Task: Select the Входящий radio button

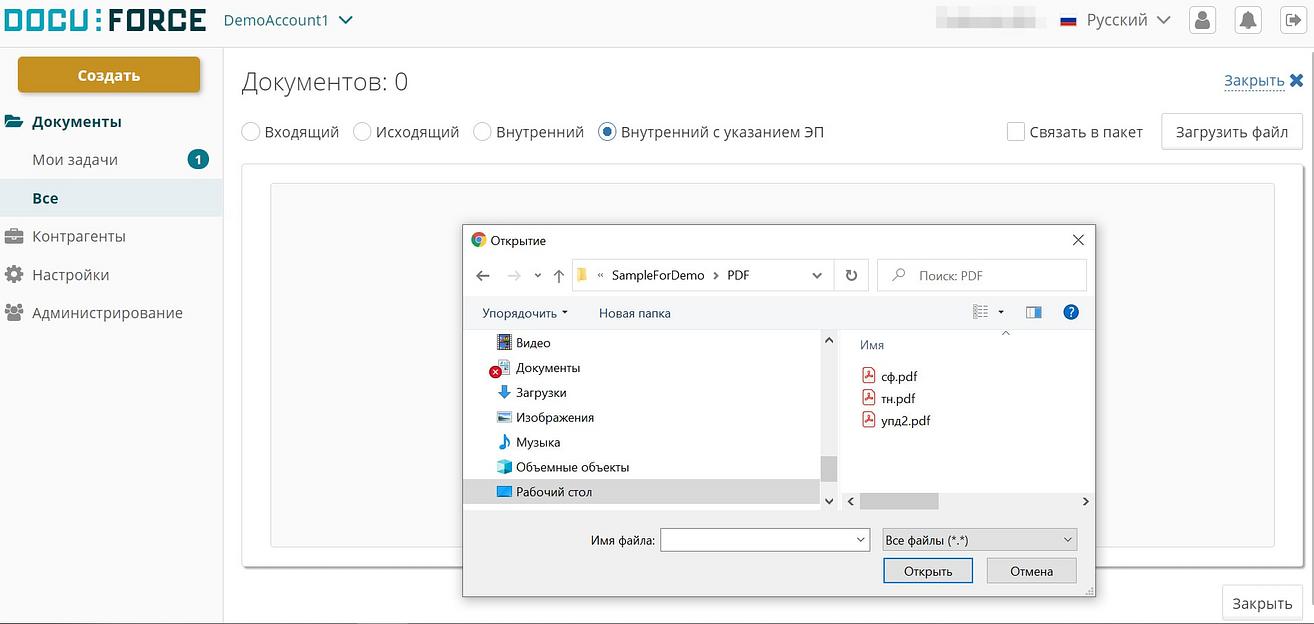Action: 251,132
